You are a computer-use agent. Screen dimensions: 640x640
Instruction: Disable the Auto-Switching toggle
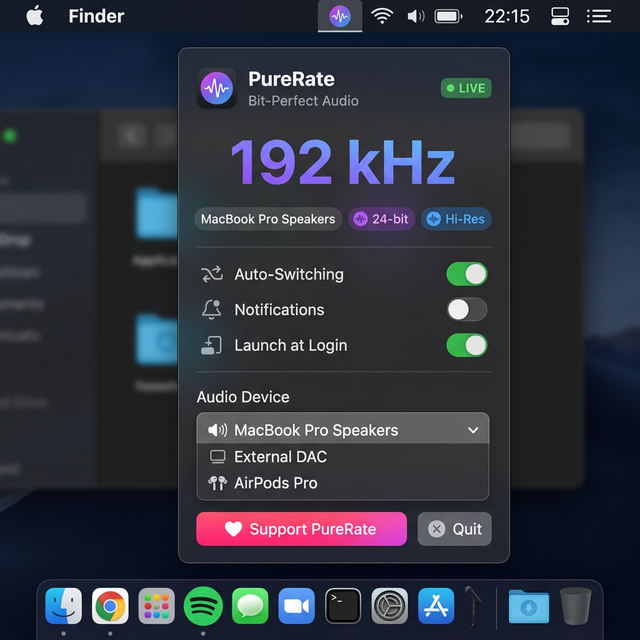click(x=467, y=274)
